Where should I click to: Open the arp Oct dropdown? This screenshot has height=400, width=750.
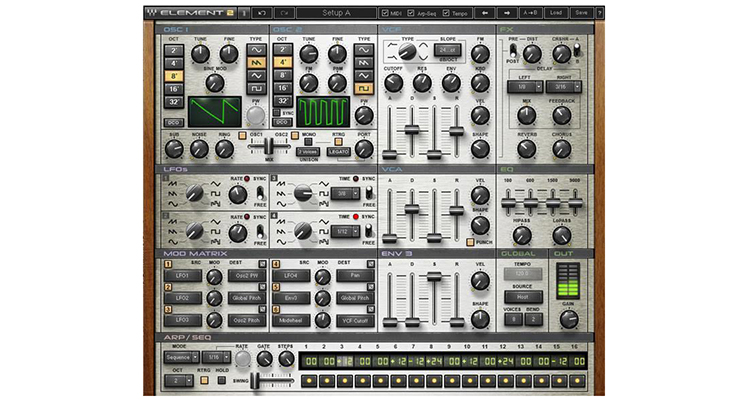[179, 381]
